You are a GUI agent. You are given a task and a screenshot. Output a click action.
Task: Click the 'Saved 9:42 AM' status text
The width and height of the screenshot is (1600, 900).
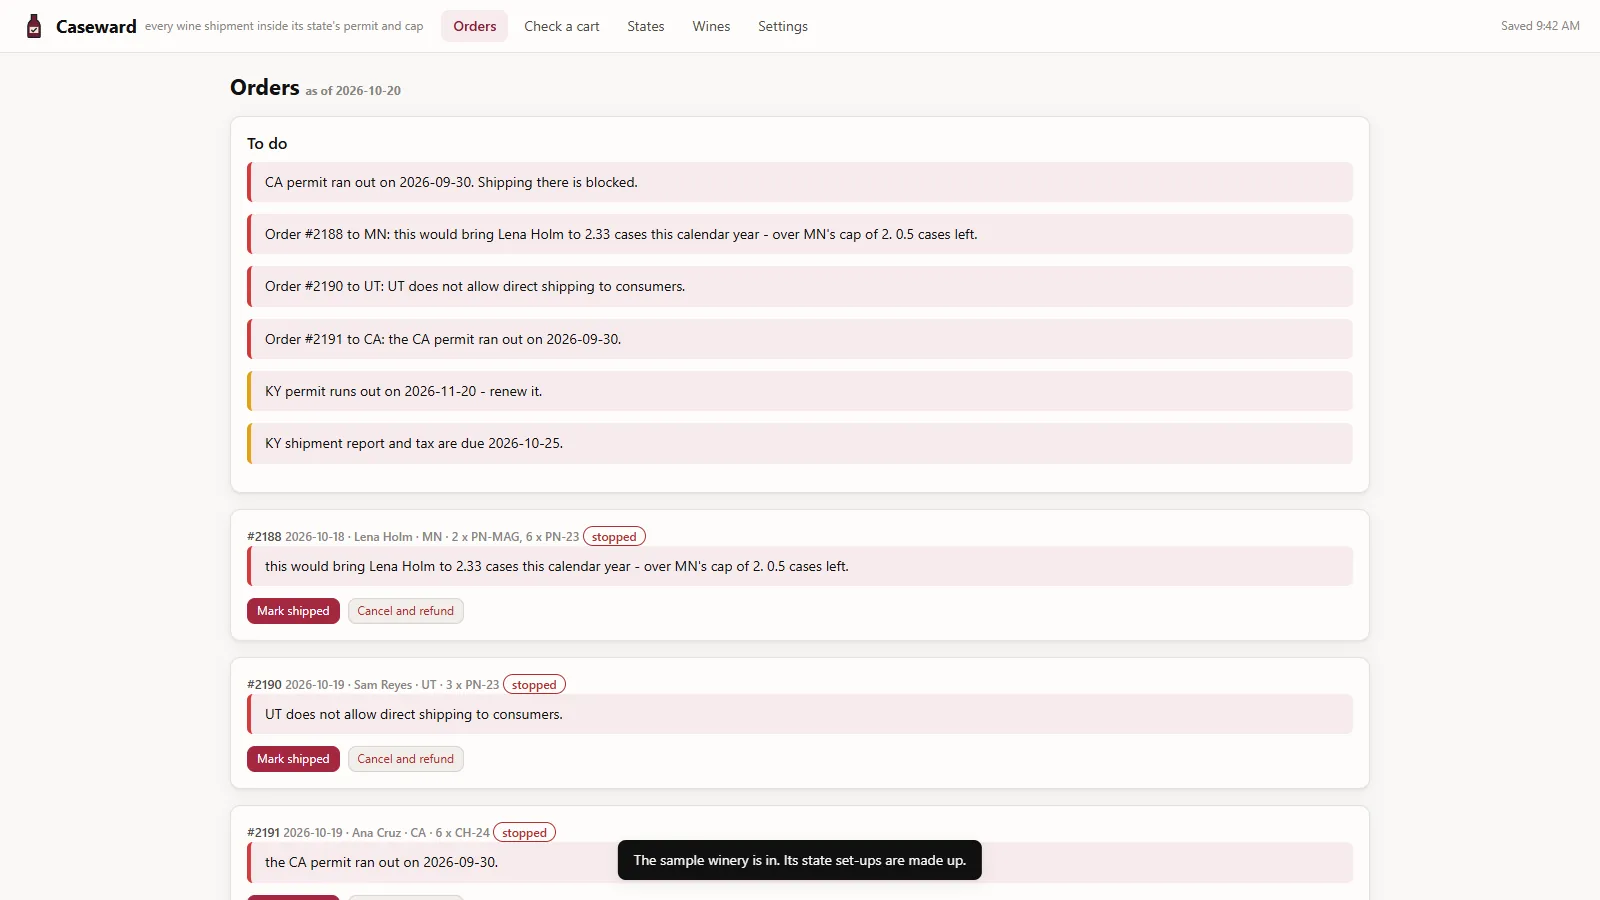tap(1540, 26)
